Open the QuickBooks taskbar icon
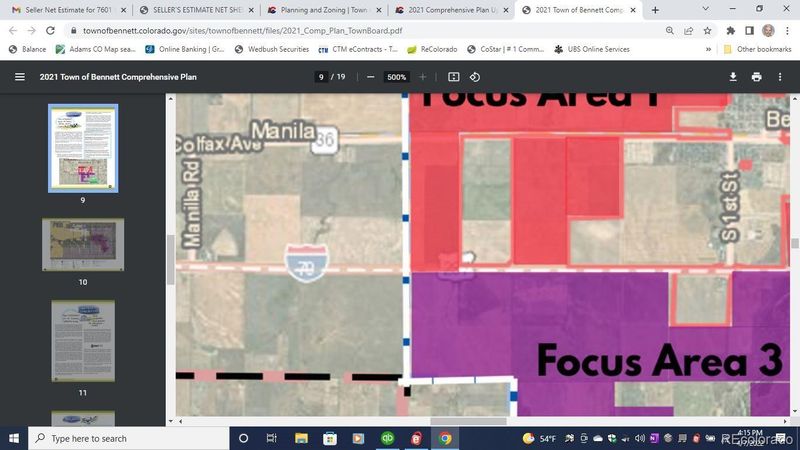Image resolution: width=800 pixels, height=450 pixels. click(388, 438)
